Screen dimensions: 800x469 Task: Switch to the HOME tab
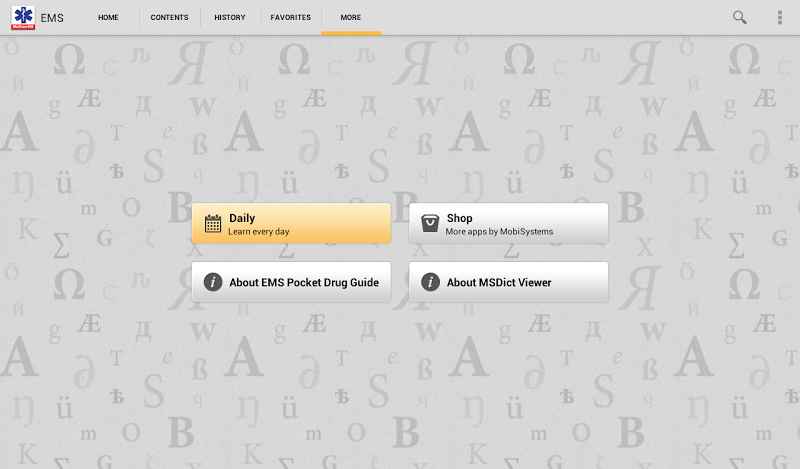[108, 17]
